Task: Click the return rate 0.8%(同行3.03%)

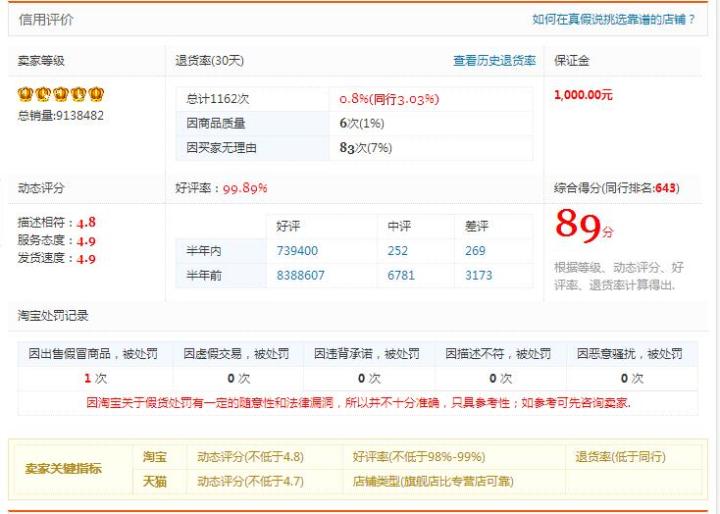Action: click(389, 99)
